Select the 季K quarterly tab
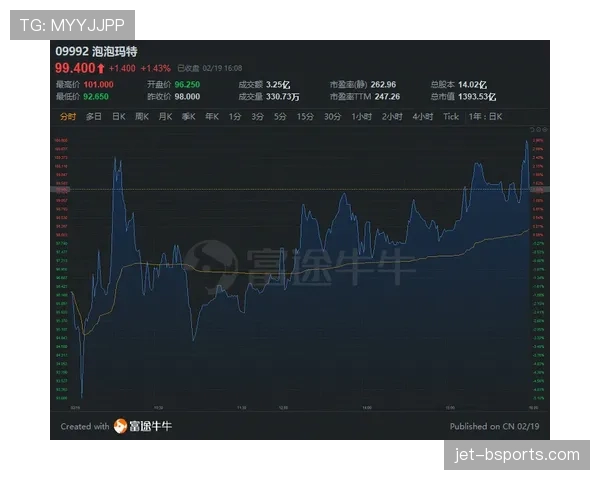Image resolution: width=600 pixels, height=480 pixels. coord(189,116)
